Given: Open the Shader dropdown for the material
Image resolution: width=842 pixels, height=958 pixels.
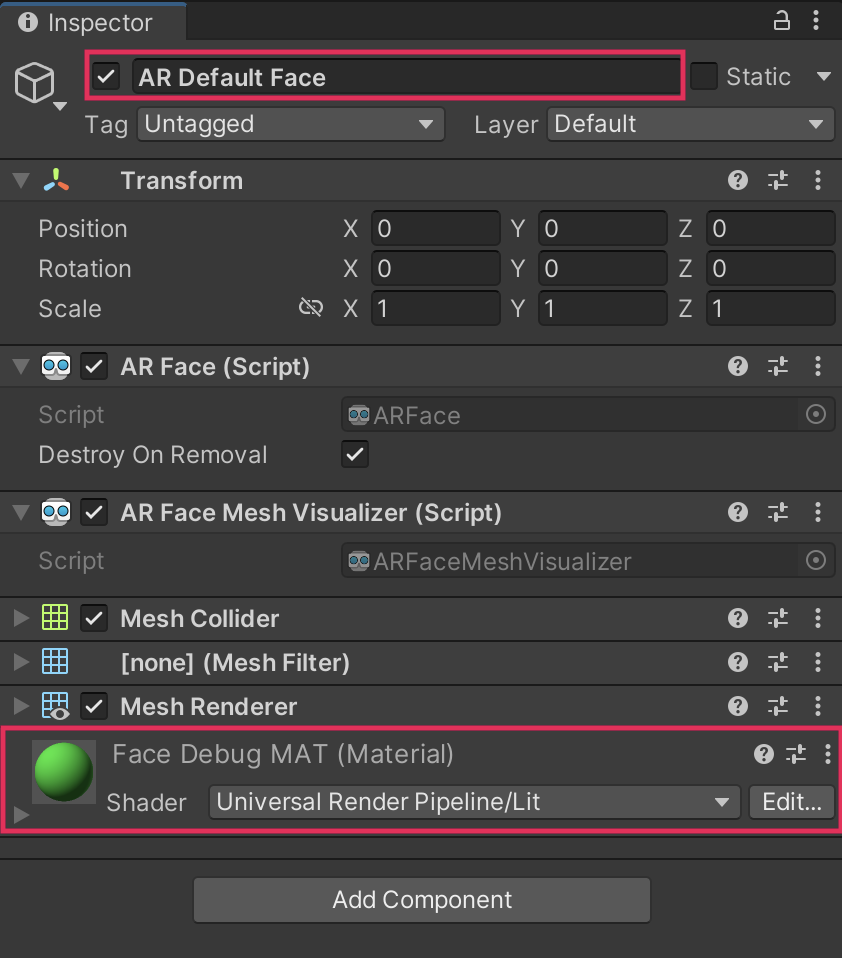Looking at the screenshot, I should (x=474, y=802).
